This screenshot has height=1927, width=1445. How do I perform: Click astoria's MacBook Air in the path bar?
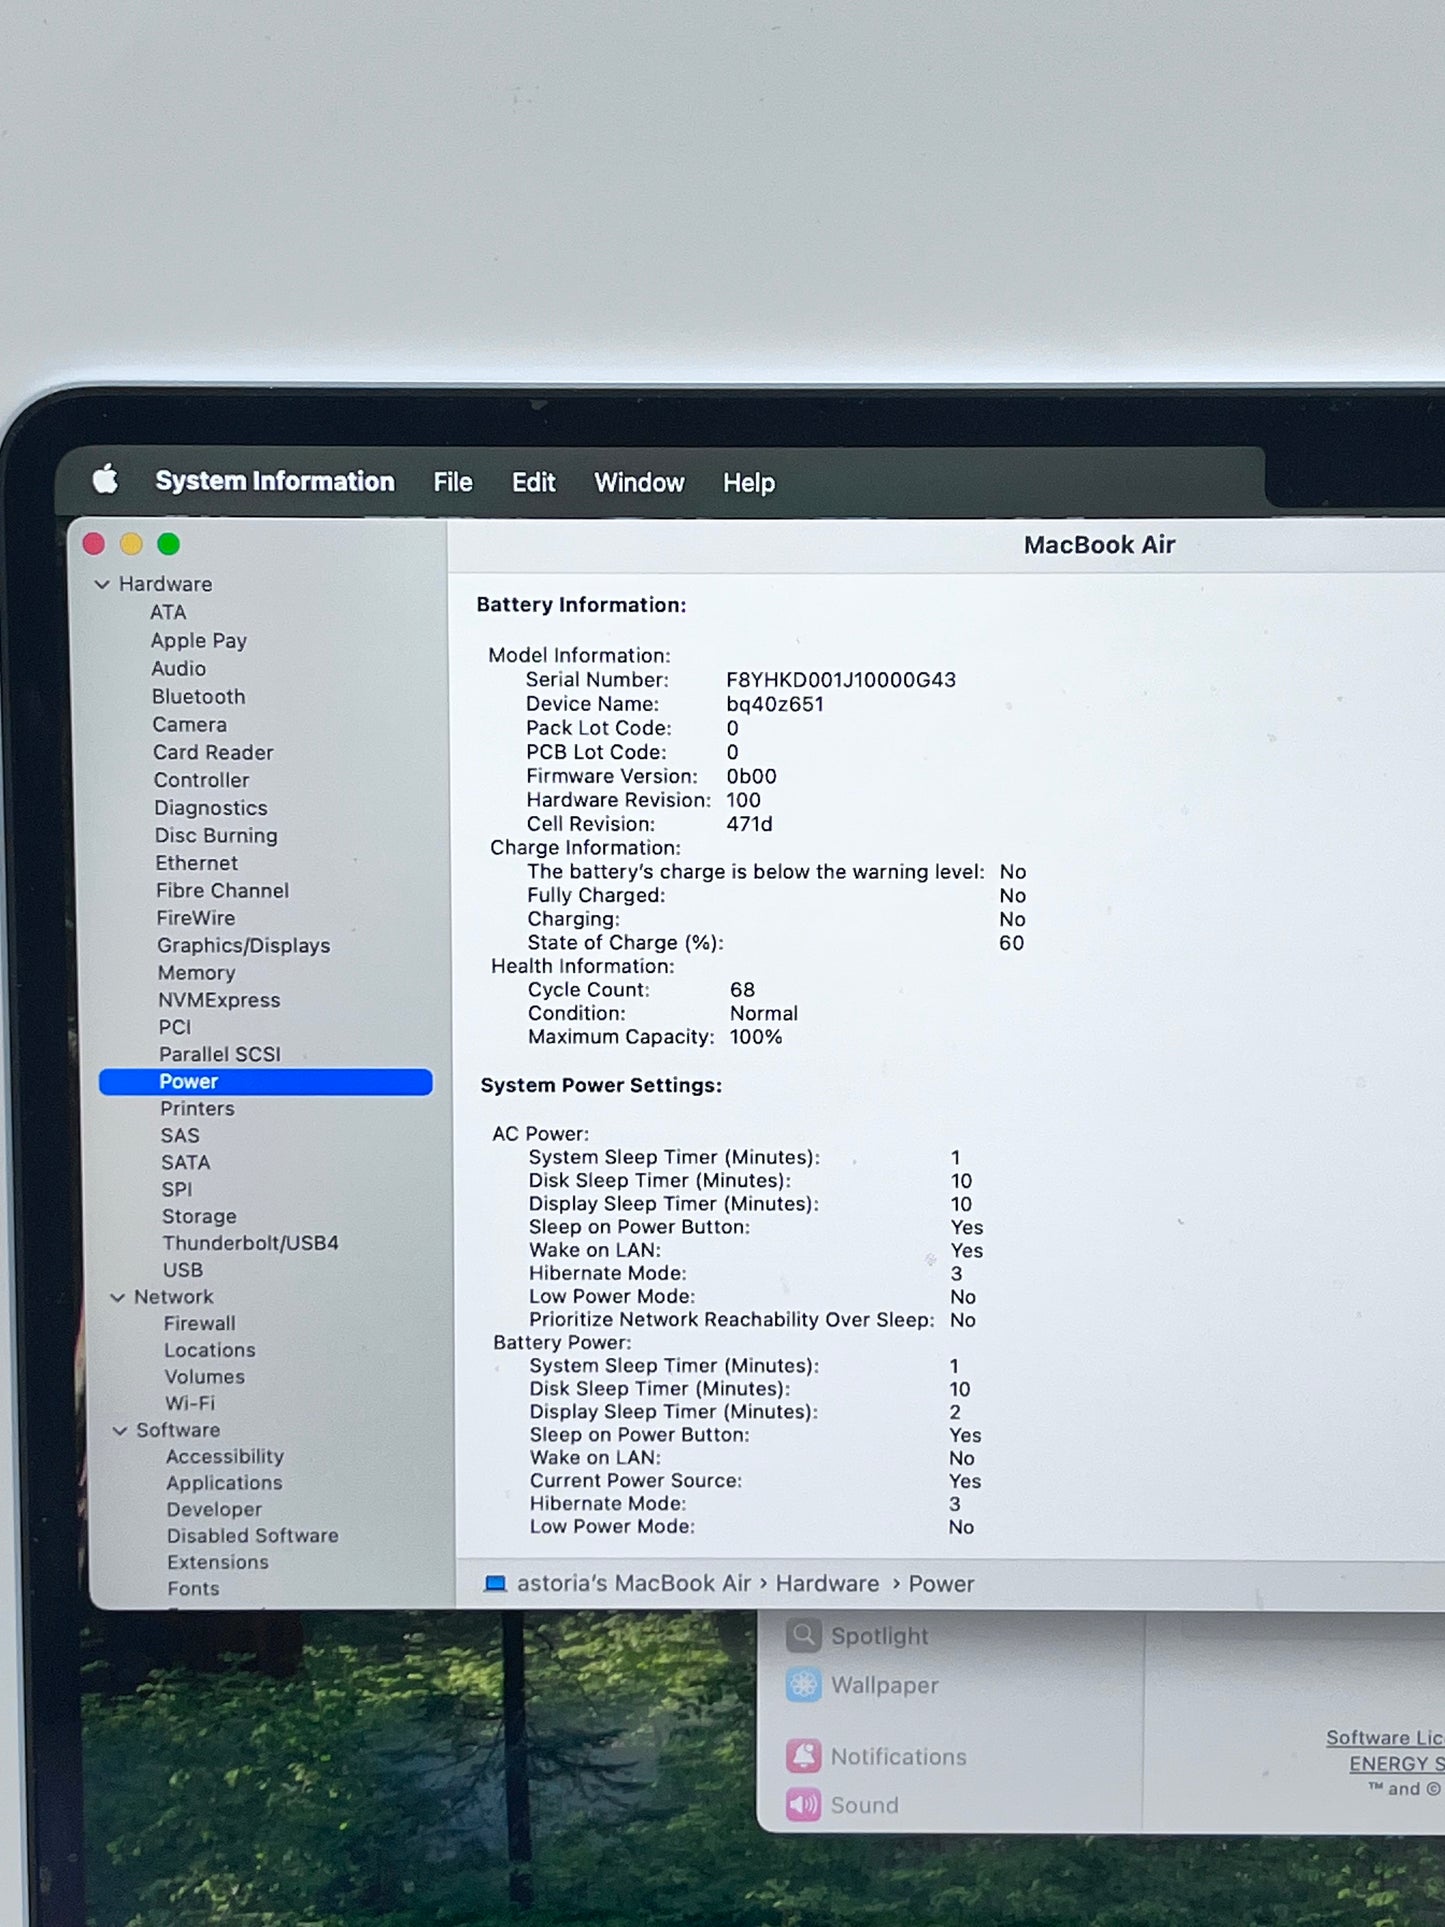633,1584
